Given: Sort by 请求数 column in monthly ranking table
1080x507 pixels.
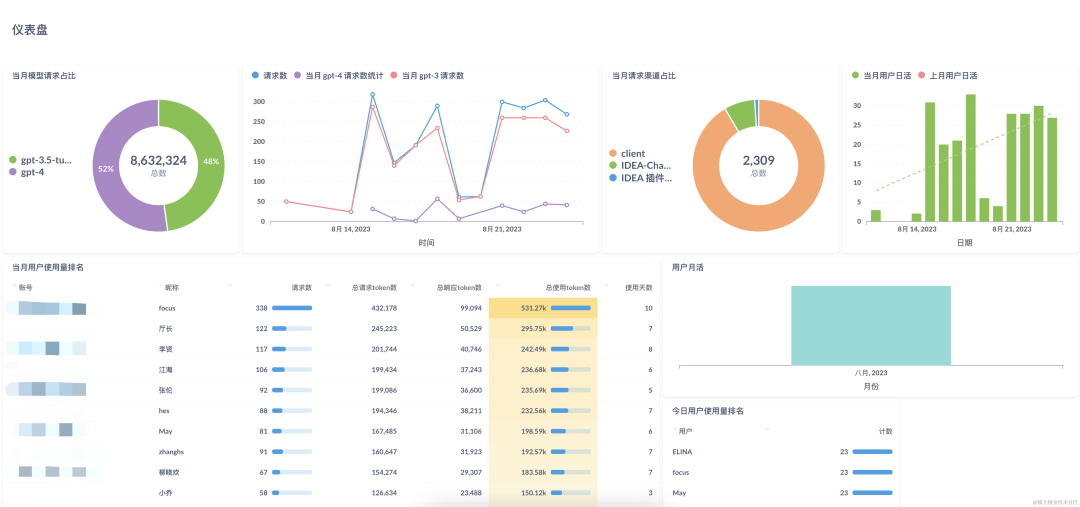Looking at the screenshot, I should (x=301, y=287).
